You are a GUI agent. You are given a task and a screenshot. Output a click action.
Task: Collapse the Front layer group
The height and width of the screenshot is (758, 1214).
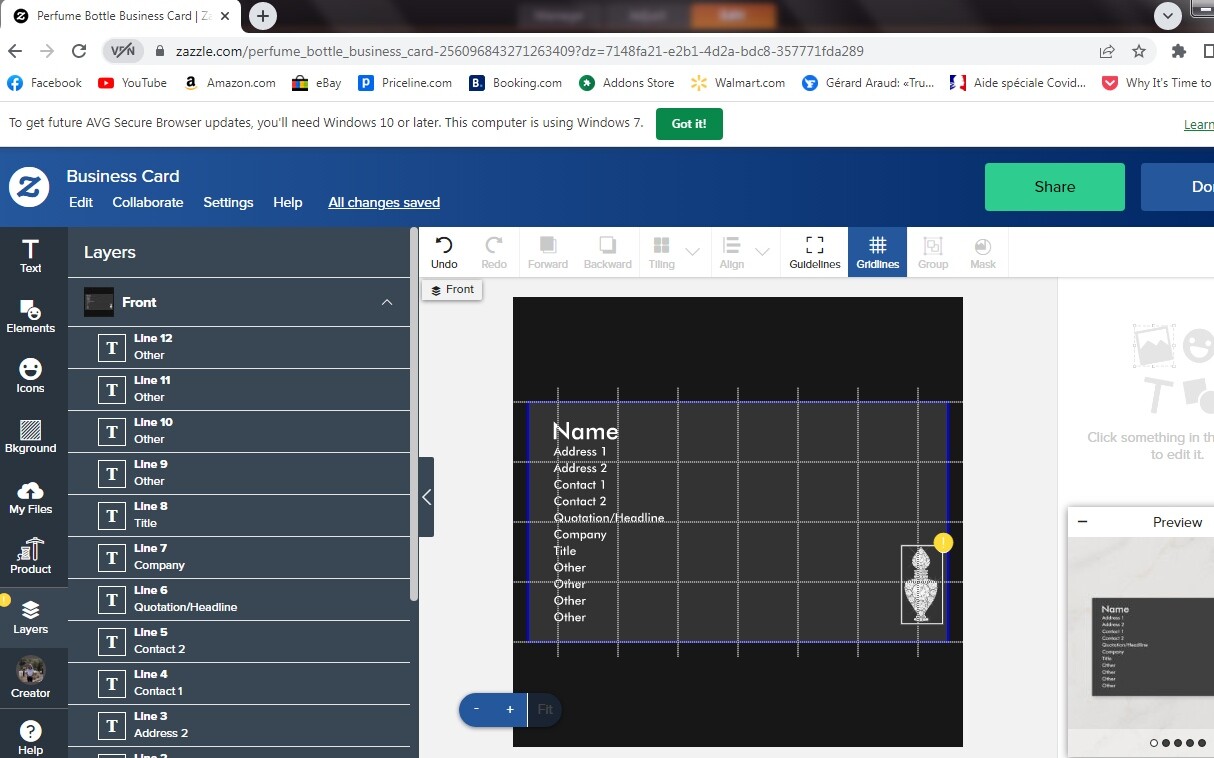[x=387, y=302]
